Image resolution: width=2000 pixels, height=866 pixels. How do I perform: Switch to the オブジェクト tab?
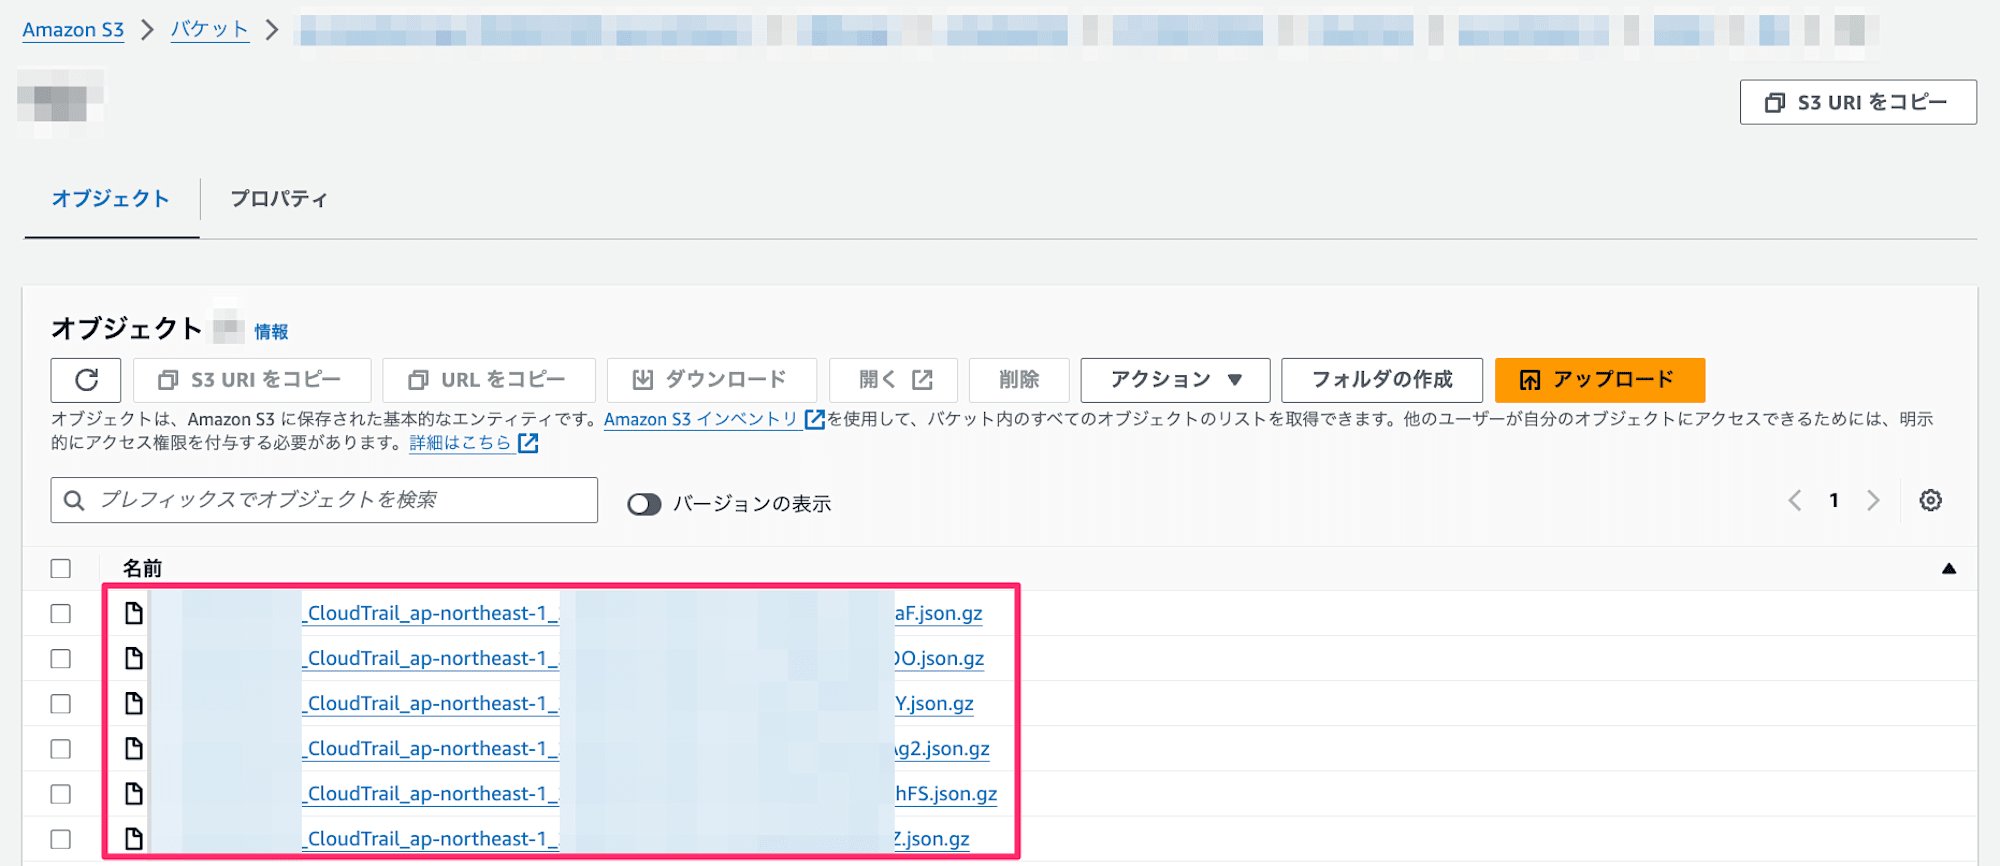[x=111, y=199]
